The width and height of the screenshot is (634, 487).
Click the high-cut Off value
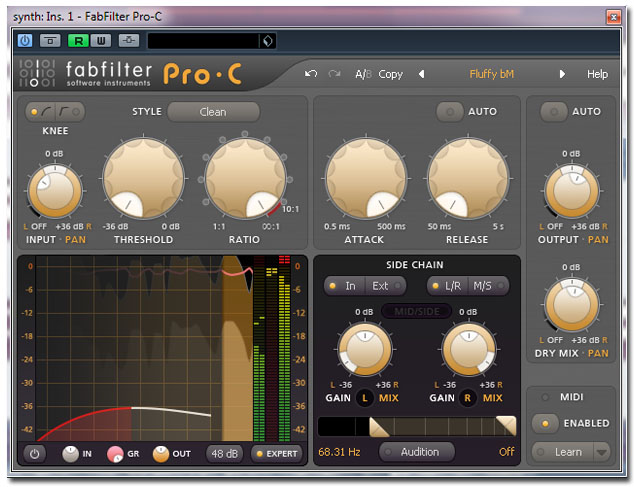[x=507, y=451]
